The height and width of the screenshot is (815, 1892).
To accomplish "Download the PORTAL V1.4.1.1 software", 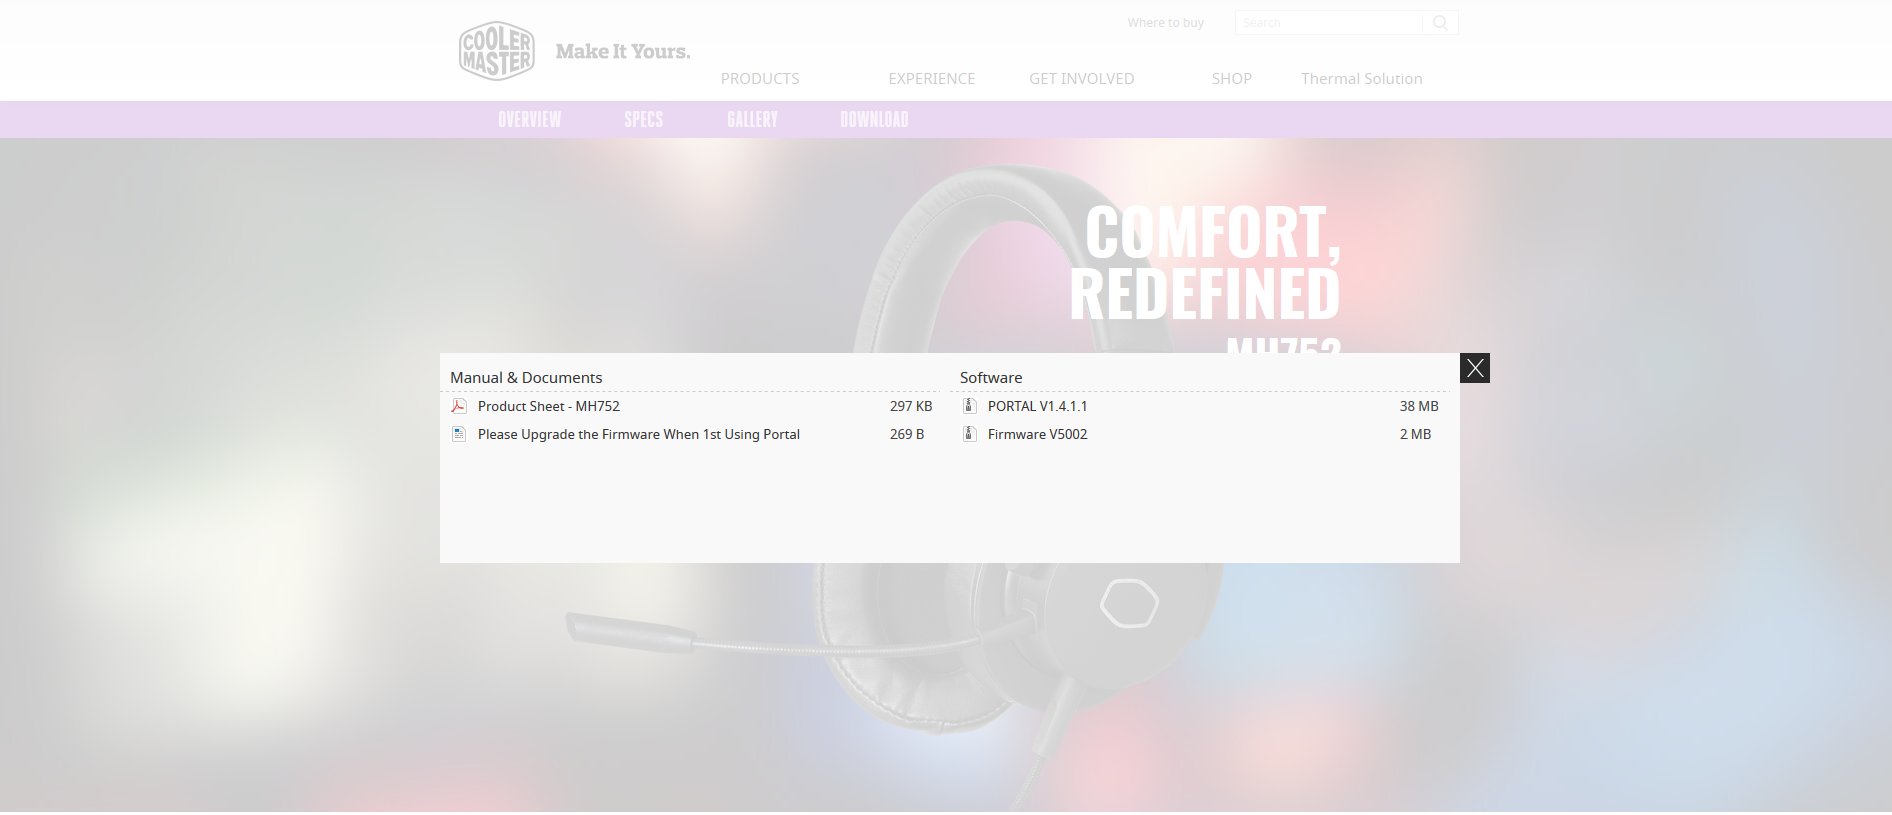I will (x=1037, y=406).
